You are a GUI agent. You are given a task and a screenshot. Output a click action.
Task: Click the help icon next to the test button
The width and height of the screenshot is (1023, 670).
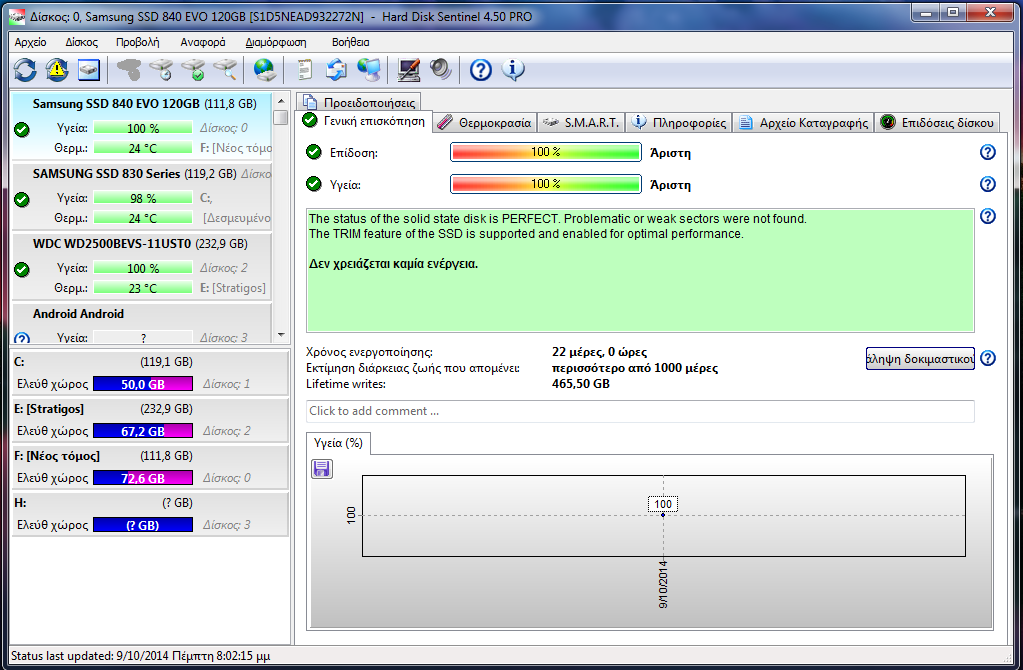click(x=988, y=358)
